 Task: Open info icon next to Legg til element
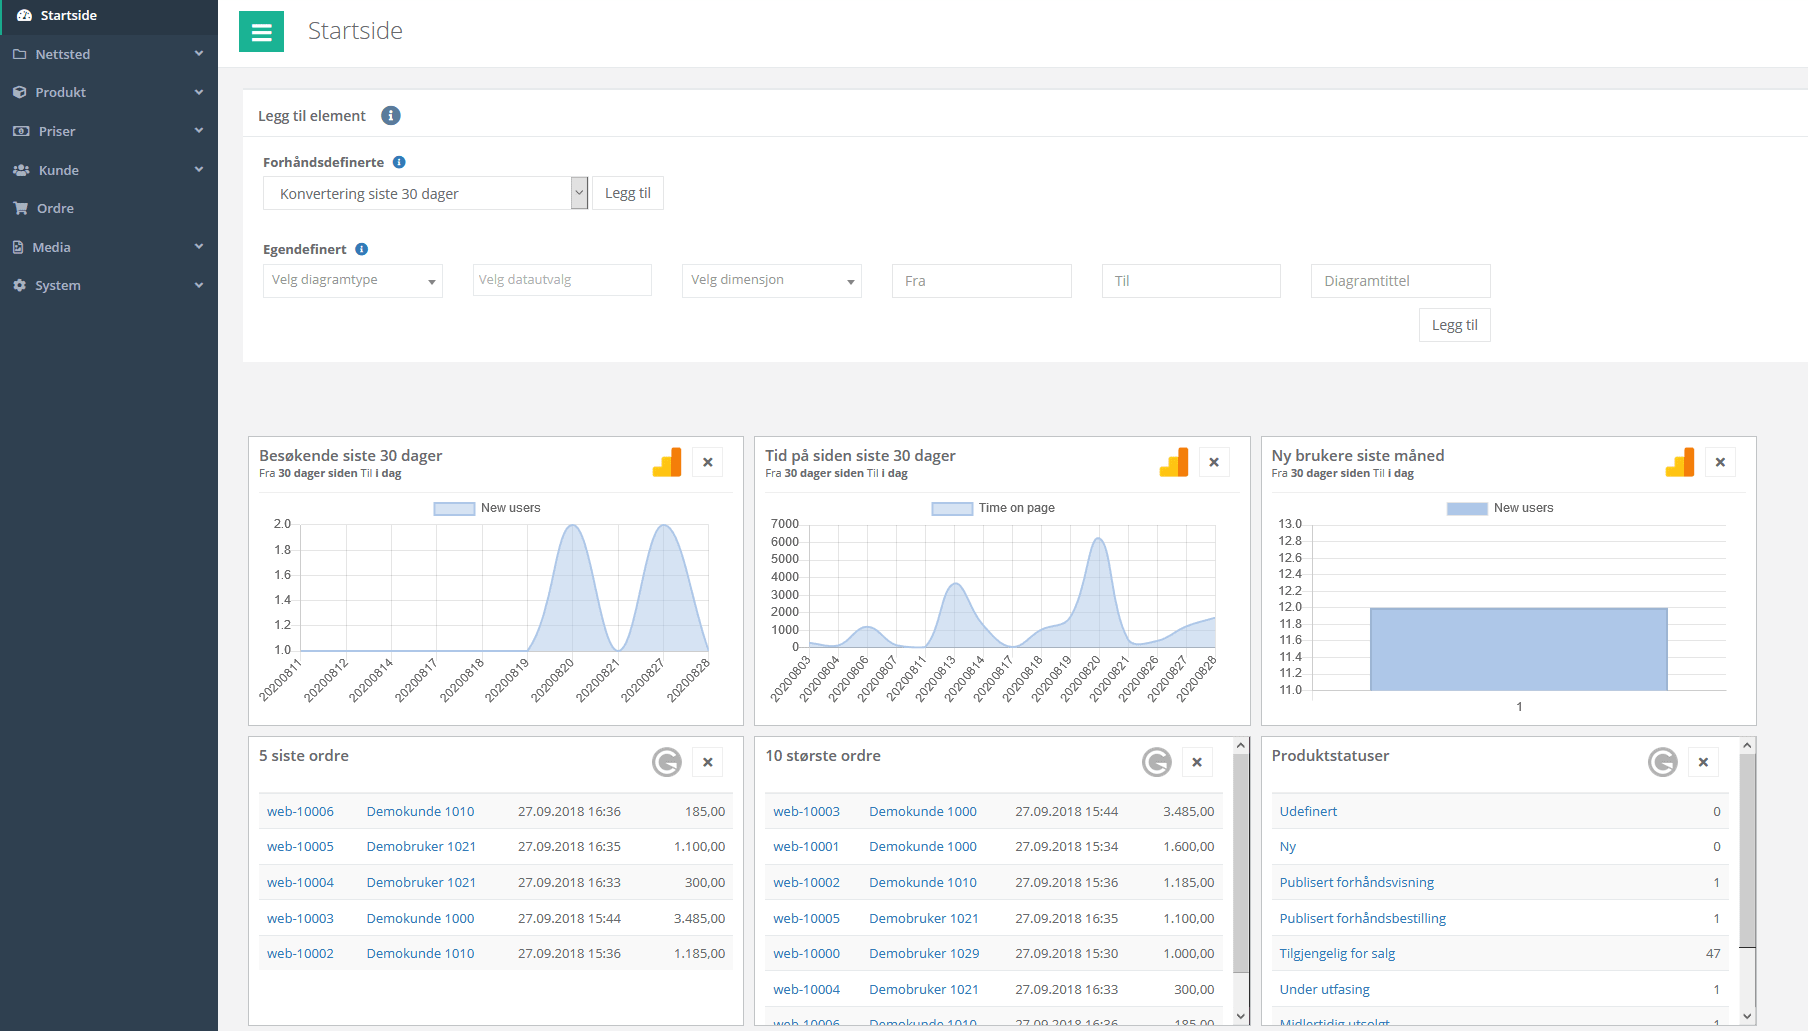coord(391,116)
